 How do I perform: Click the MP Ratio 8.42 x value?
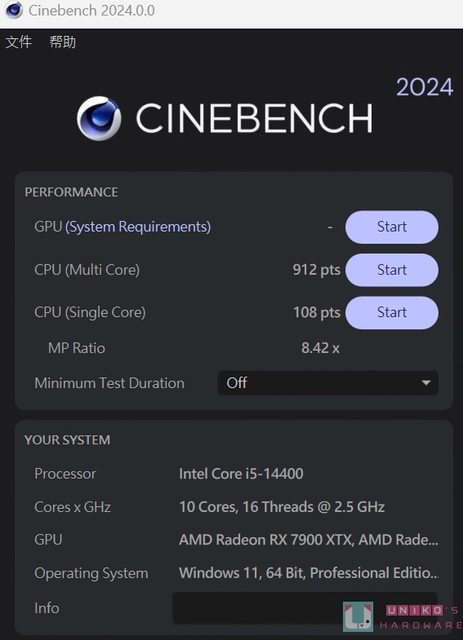[320, 348]
